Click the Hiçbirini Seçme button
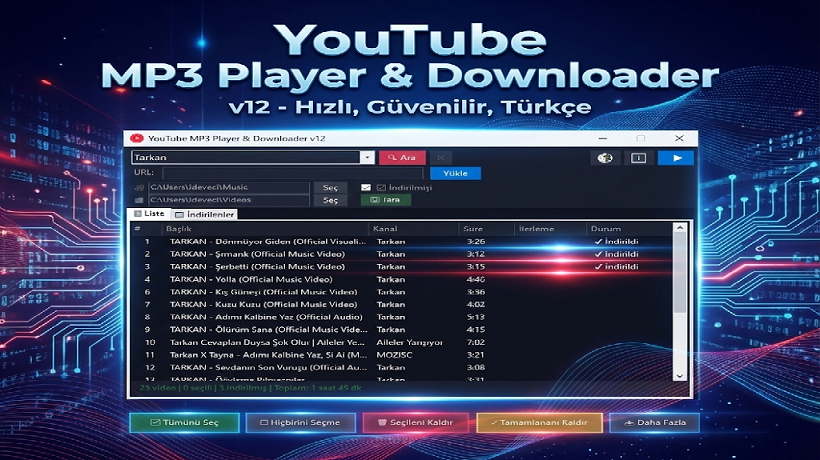The image size is (820, 460). click(300, 422)
